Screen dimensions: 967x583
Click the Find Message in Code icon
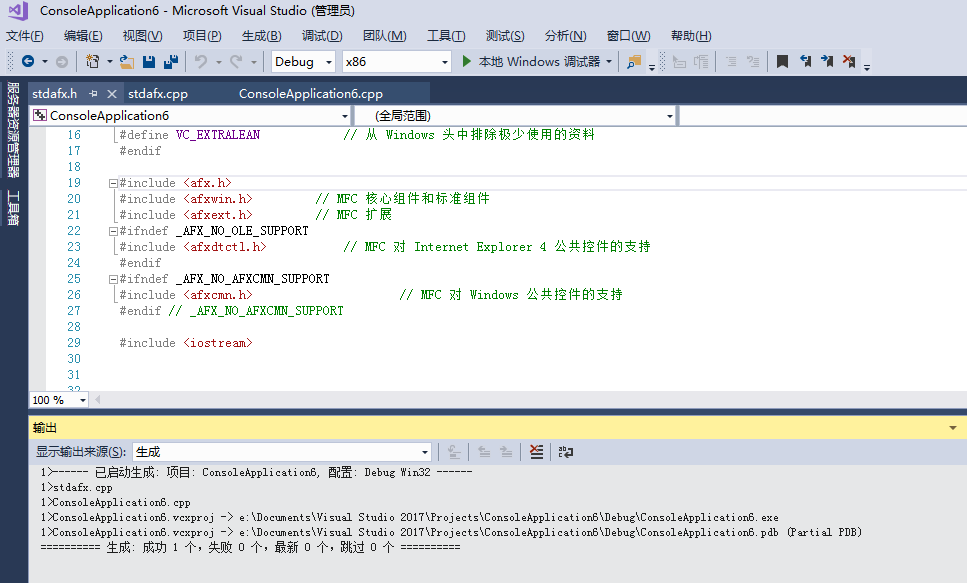tap(454, 452)
